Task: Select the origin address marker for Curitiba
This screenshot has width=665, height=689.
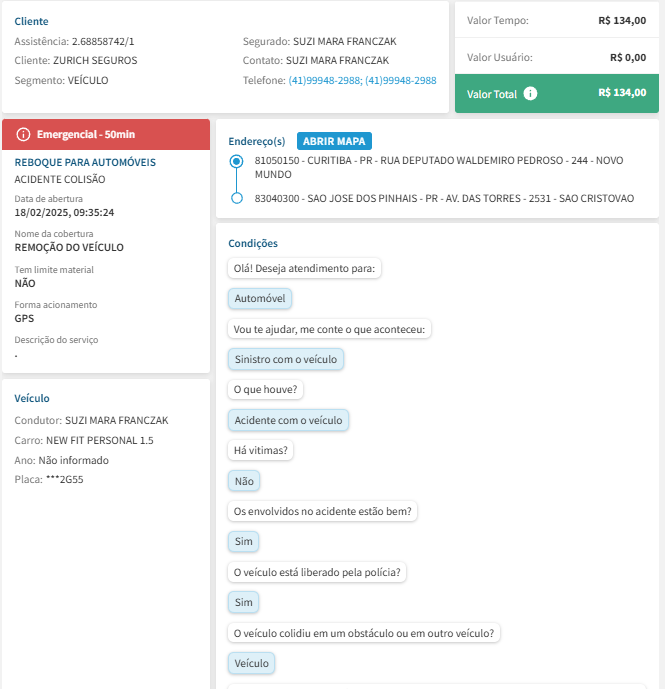Action: pyautogui.click(x=236, y=160)
